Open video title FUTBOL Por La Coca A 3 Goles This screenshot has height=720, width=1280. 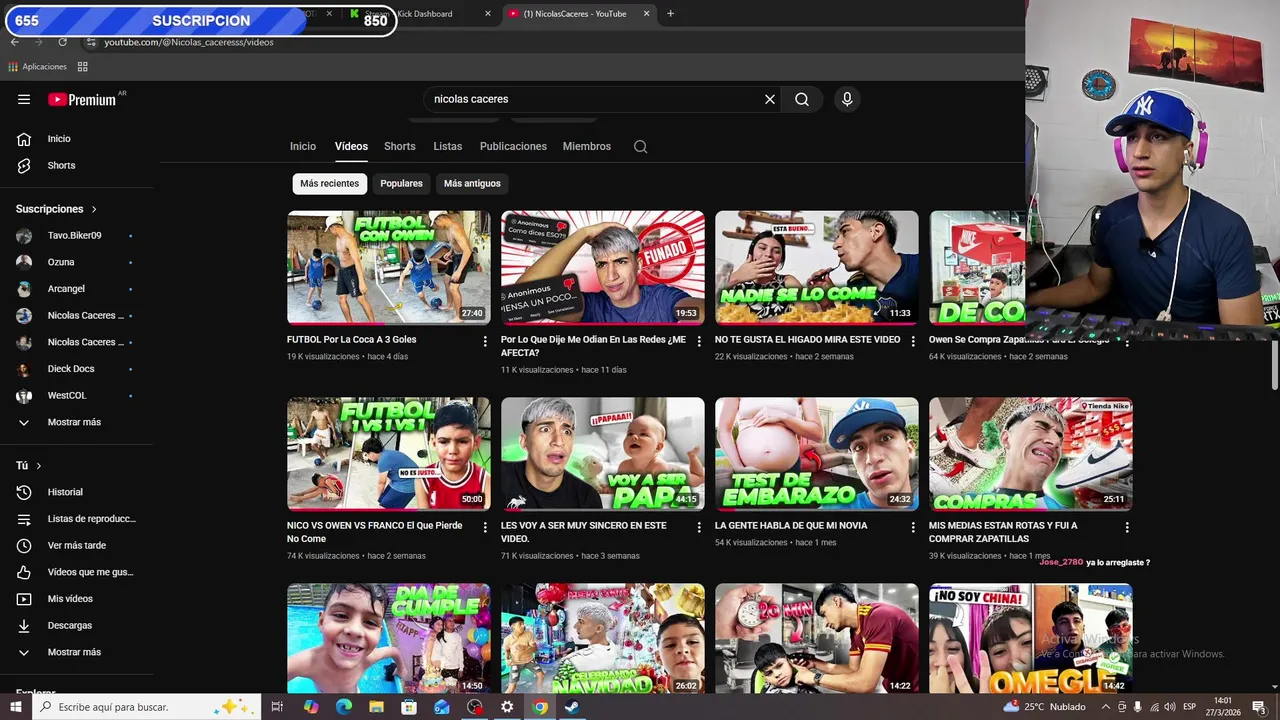pos(352,340)
